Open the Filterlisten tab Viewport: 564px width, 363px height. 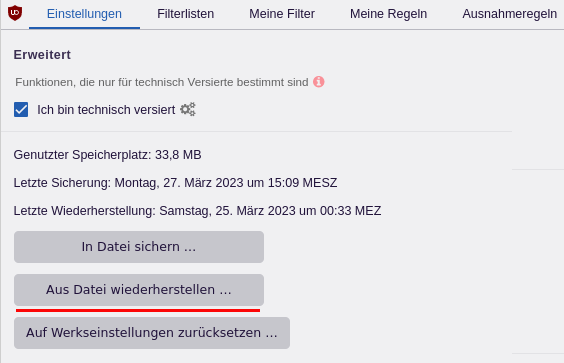[186, 14]
